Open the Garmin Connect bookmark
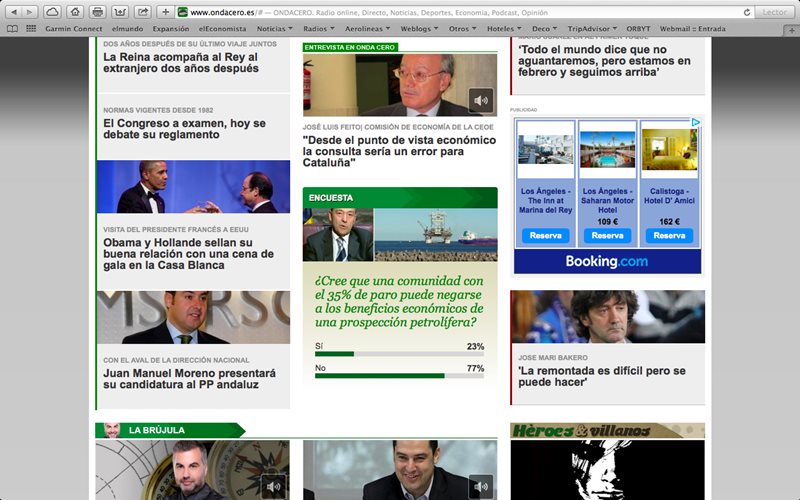The width and height of the screenshot is (800, 500). 75,28
